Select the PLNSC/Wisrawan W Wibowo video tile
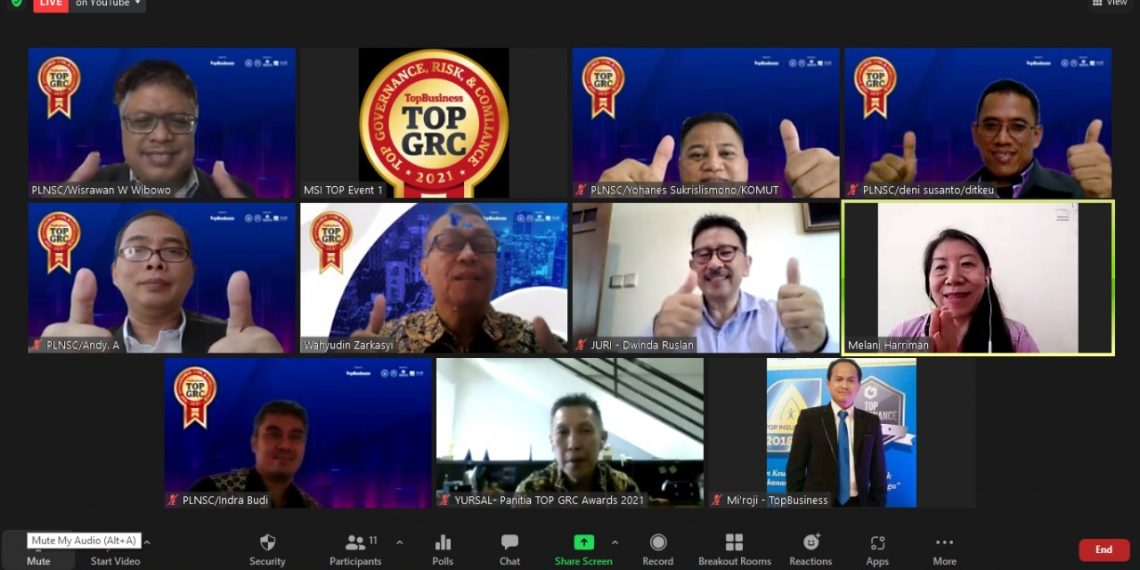Image resolution: width=1140 pixels, height=570 pixels. pos(162,123)
